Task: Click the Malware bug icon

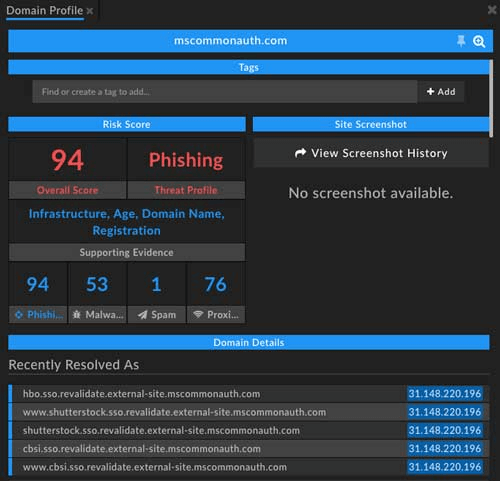Action: click(x=77, y=314)
